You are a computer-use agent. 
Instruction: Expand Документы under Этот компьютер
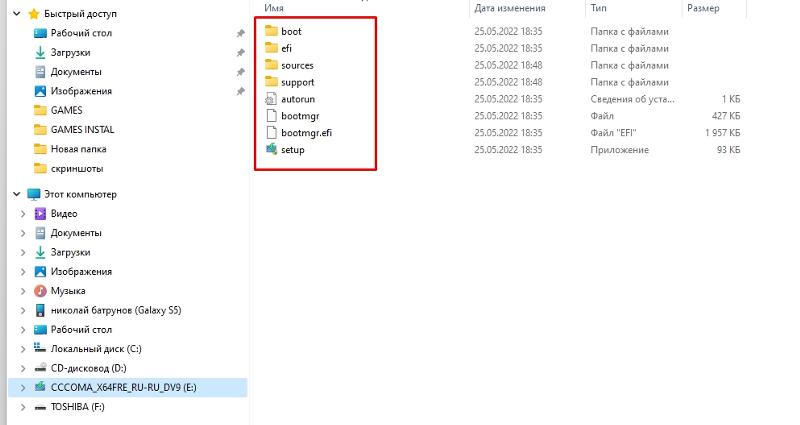(23, 233)
